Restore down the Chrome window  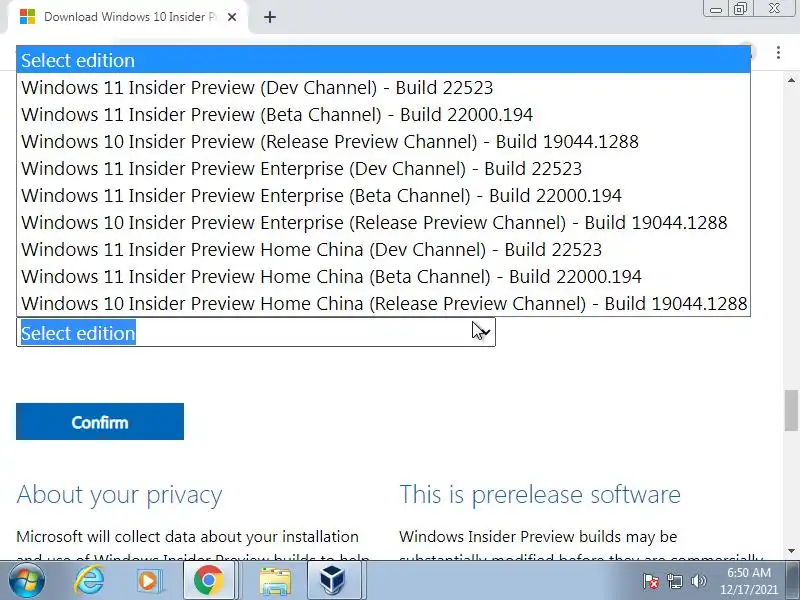point(740,9)
